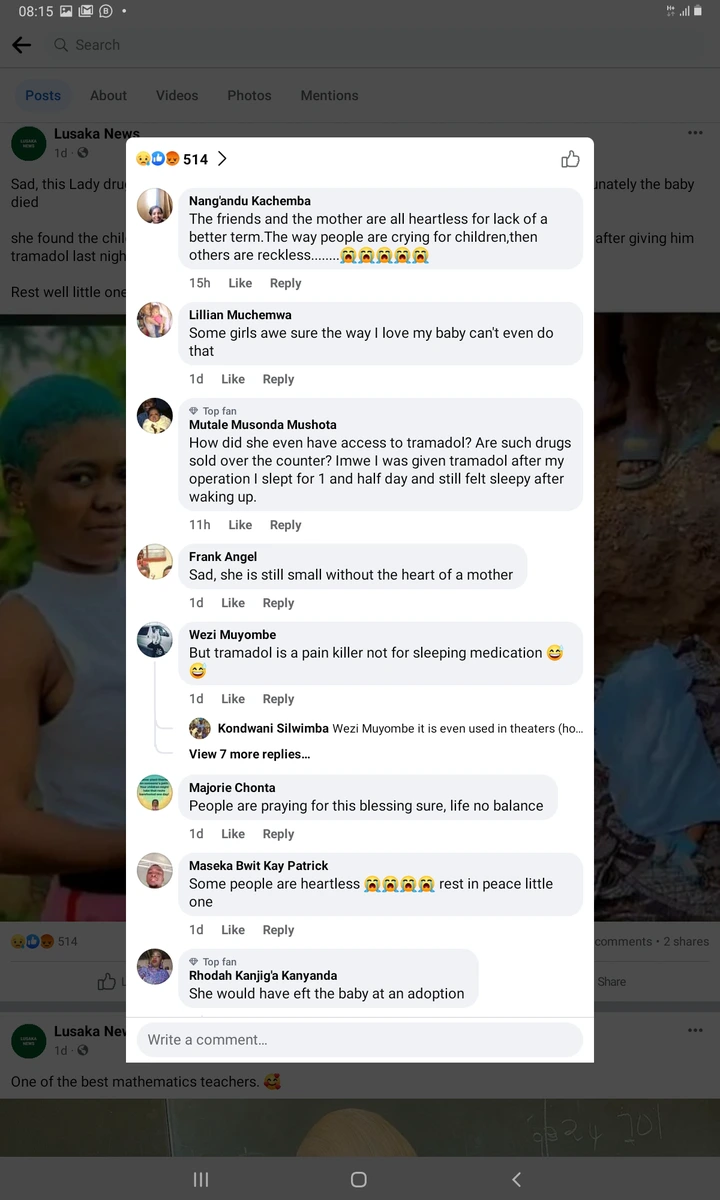This screenshot has width=720, height=1200.
Task: Switch to the Photos tab
Action: coord(249,96)
